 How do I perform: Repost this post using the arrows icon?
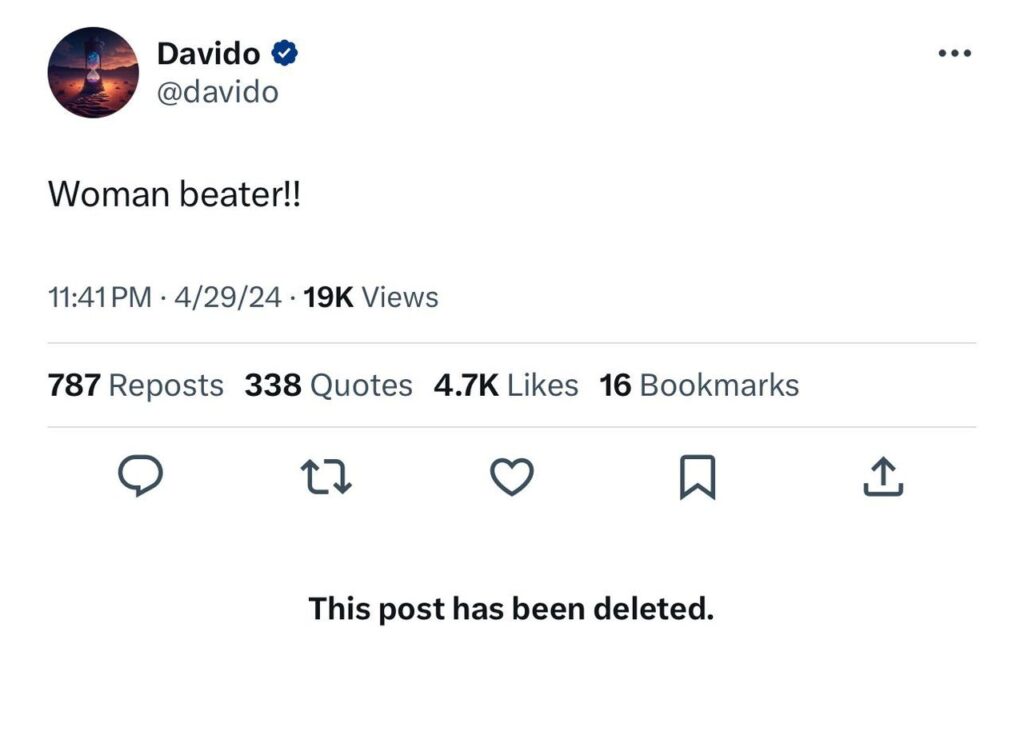(328, 480)
